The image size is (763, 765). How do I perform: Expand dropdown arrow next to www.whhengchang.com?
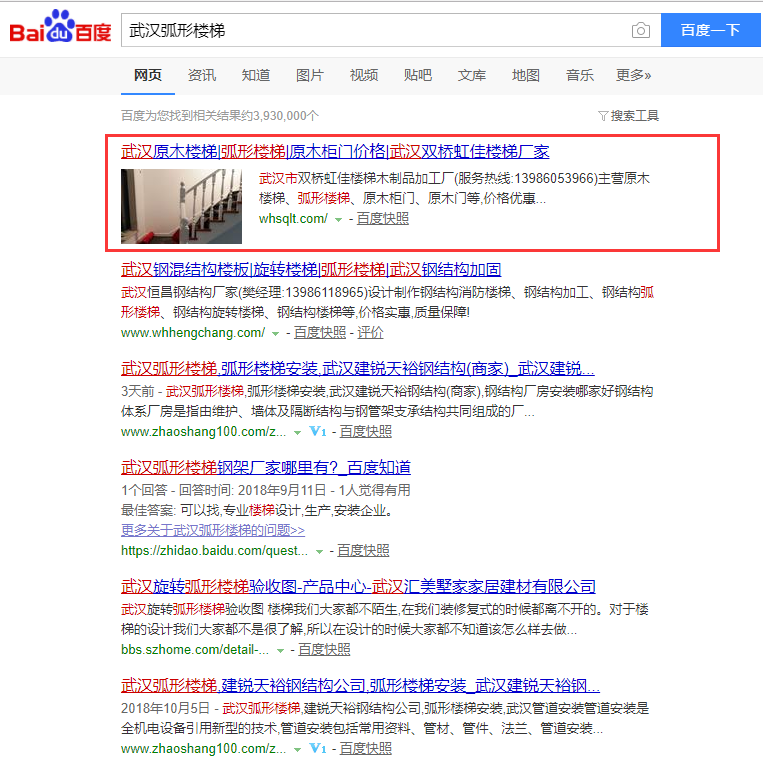pos(275,334)
